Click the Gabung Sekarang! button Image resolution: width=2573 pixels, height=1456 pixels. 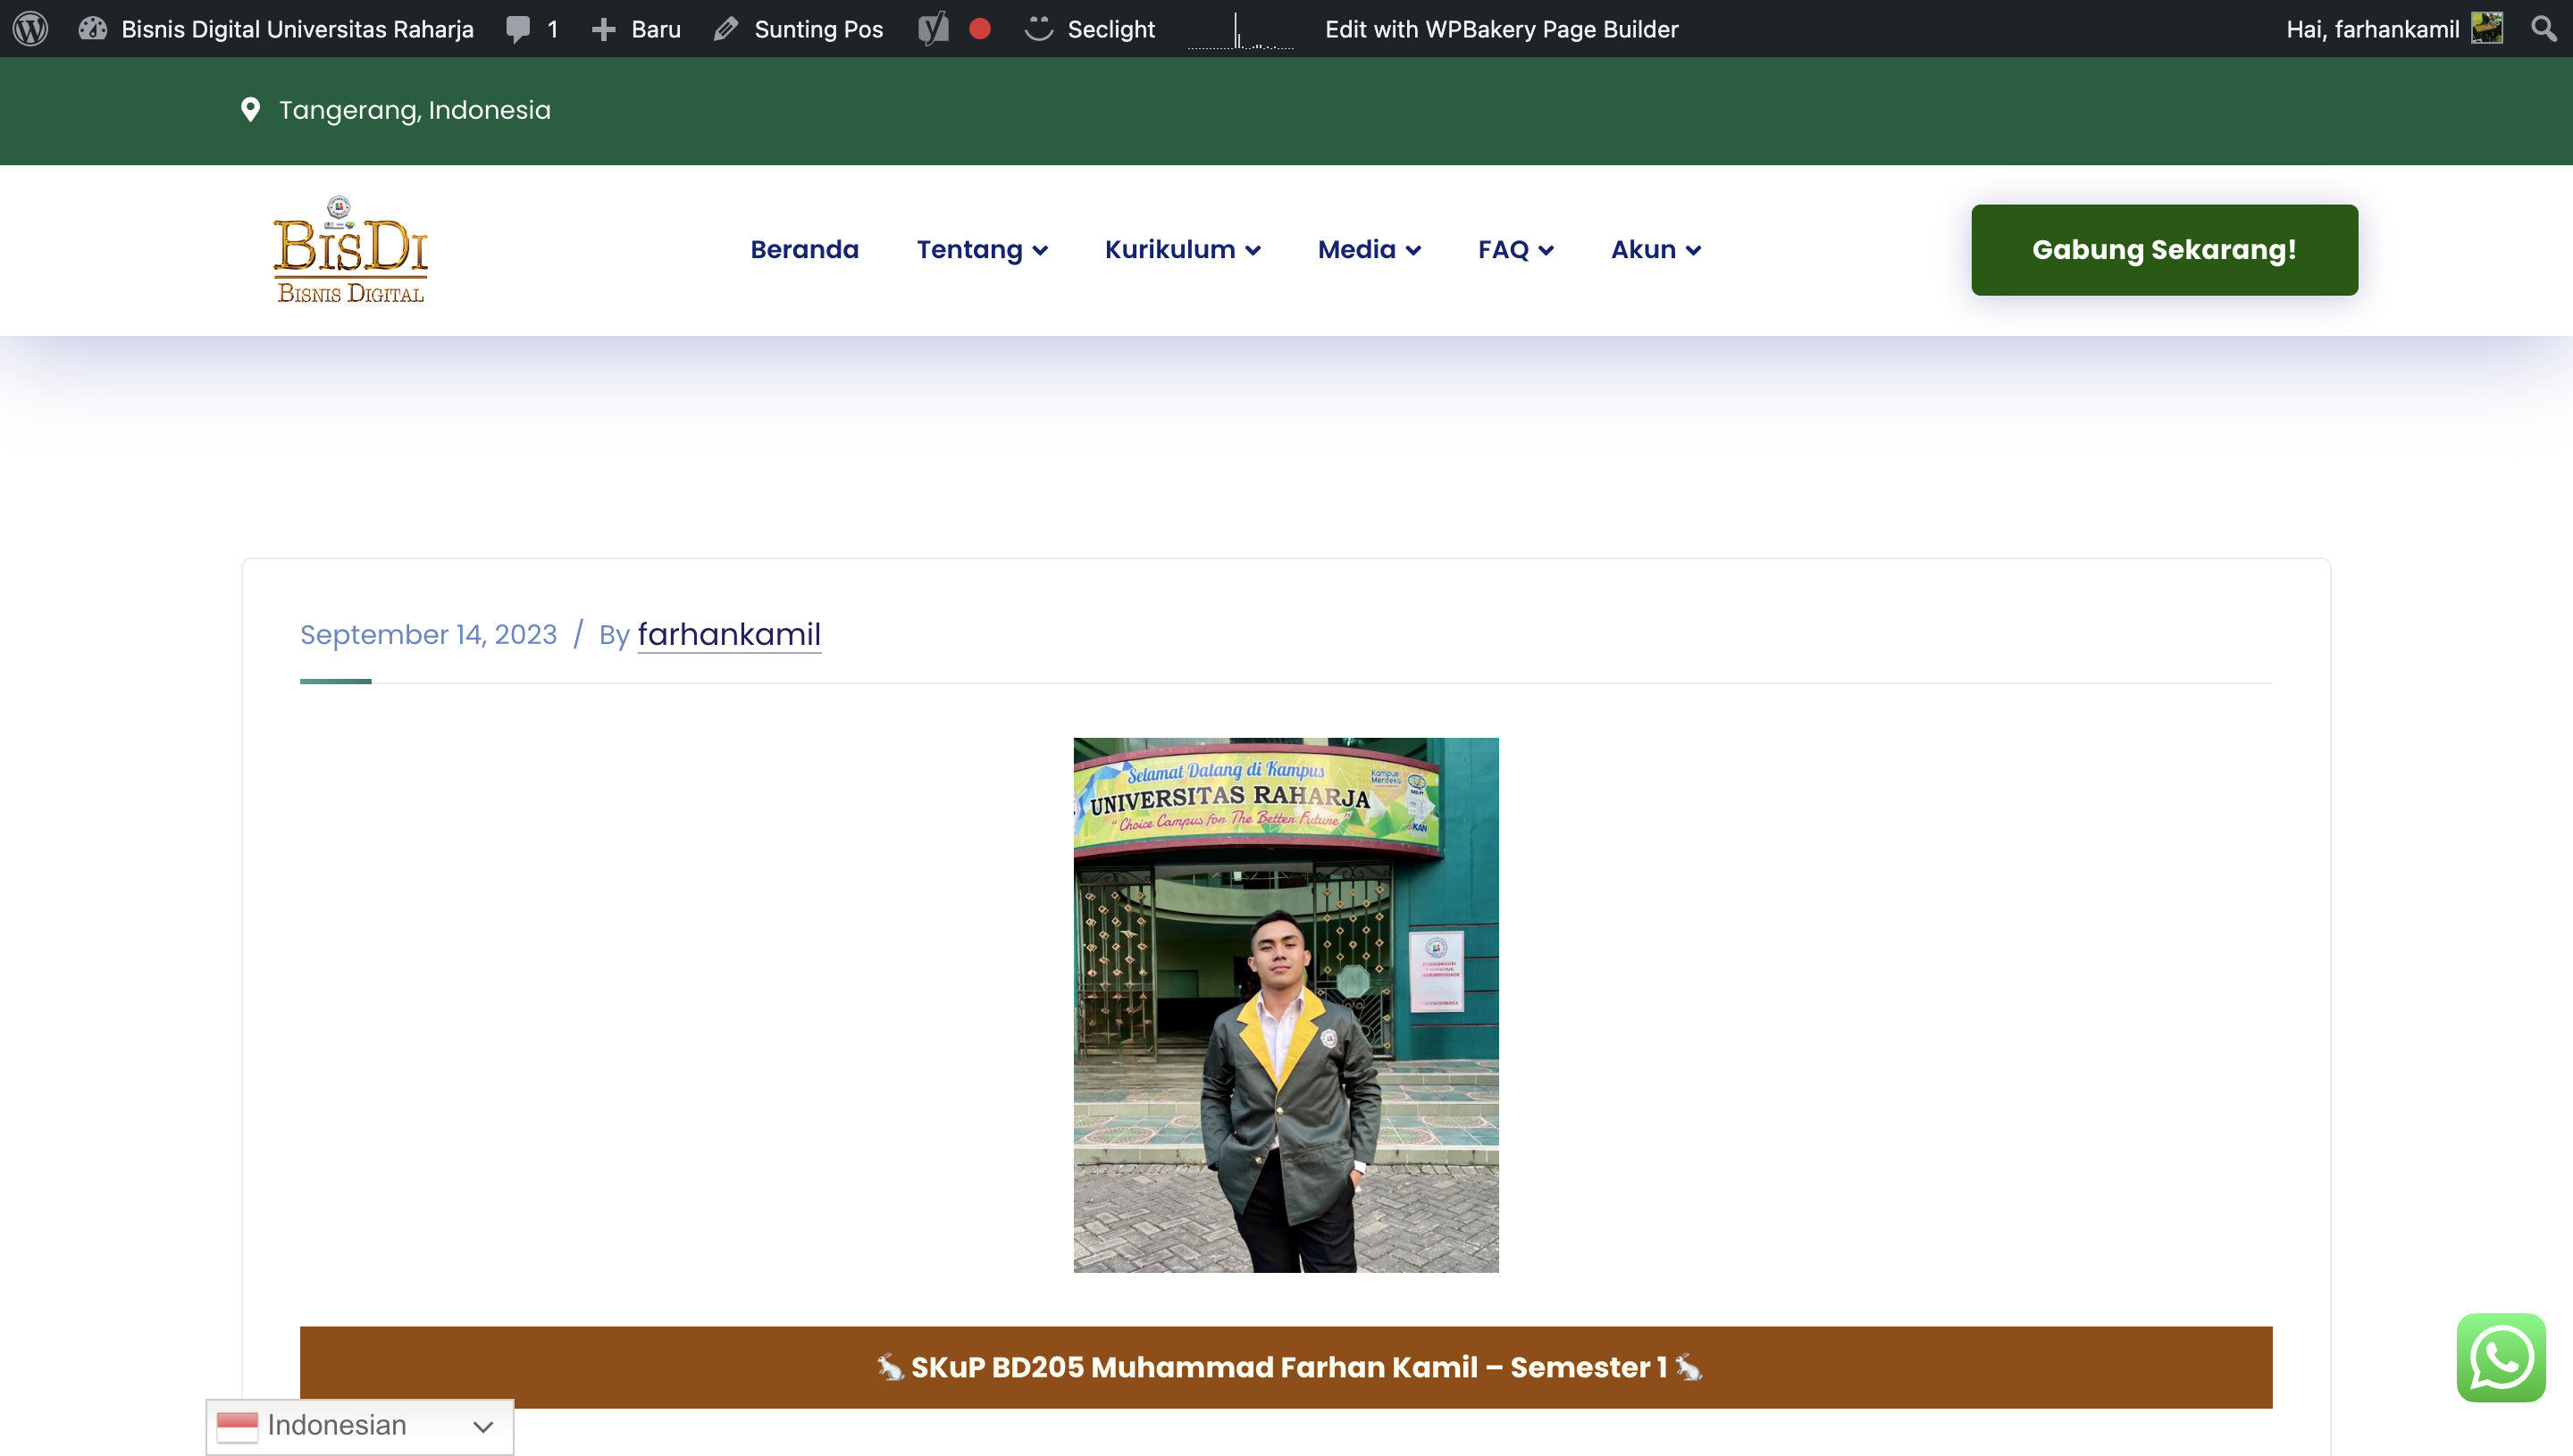coord(2164,249)
